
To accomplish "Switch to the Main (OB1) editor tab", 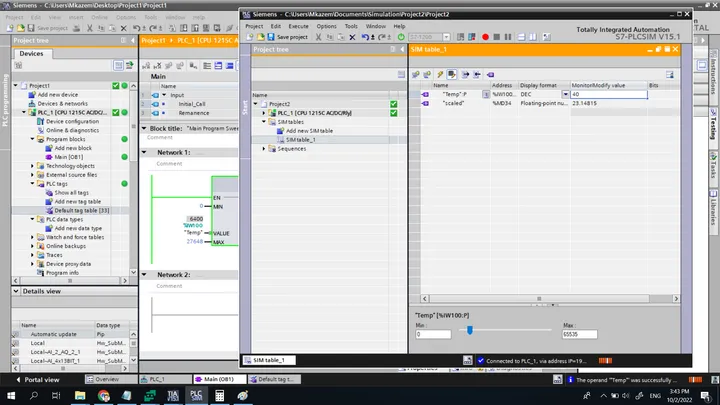I will [219, 379].
